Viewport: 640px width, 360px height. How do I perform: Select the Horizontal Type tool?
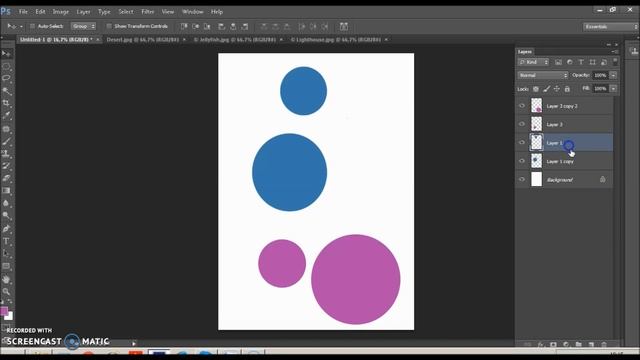click(x=6, y=241)
